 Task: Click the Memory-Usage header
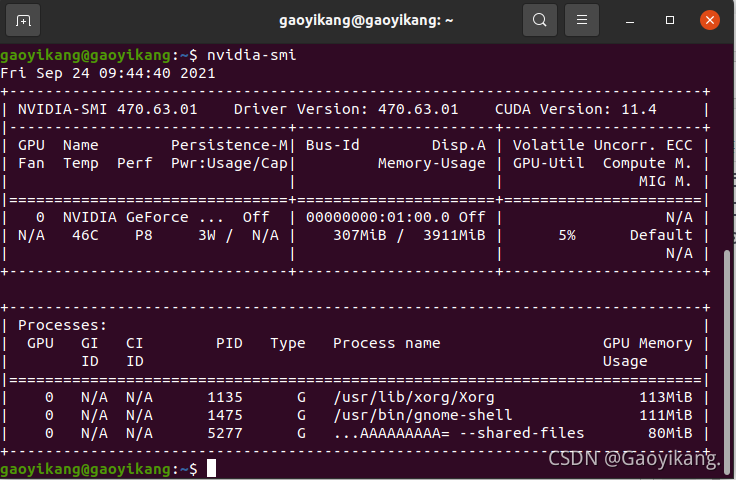tap(432, 163)
